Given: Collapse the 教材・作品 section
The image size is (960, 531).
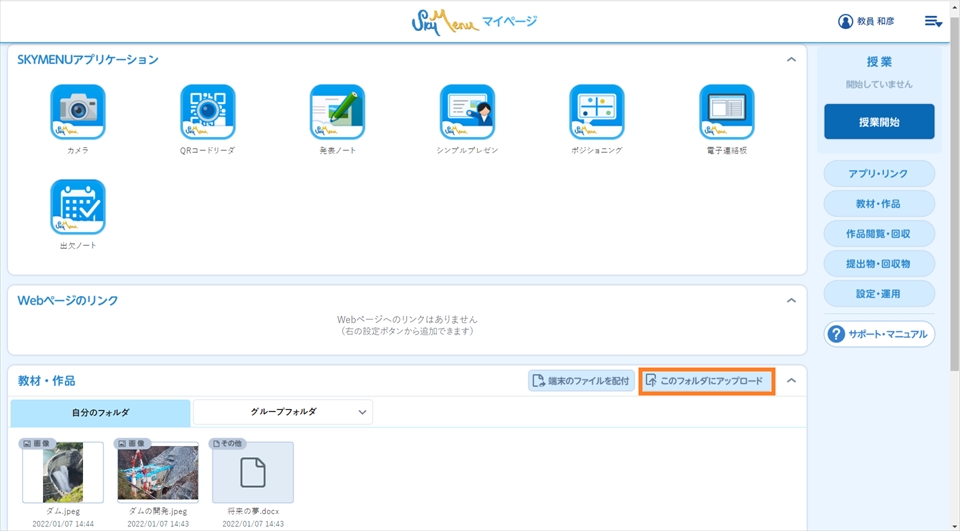Looking at the screenshot, I should pyautogui.click(x=791, y=381).
